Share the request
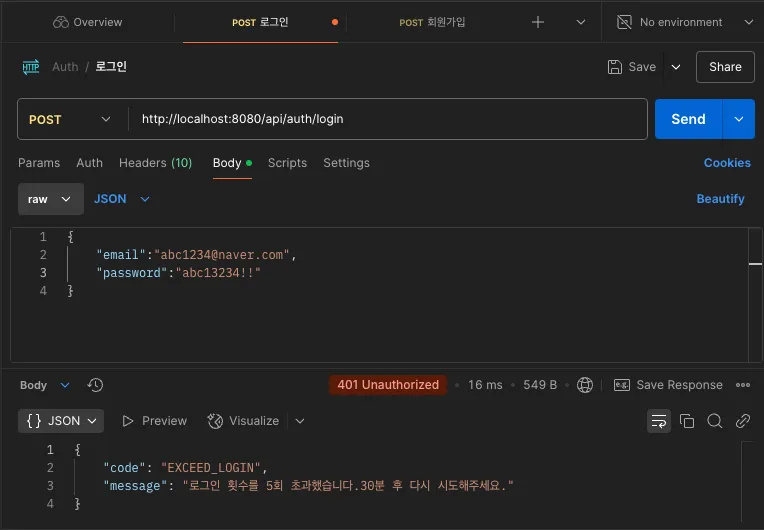Image resolution: width=764 pixels, height=530 pixels. pos(725,67)
